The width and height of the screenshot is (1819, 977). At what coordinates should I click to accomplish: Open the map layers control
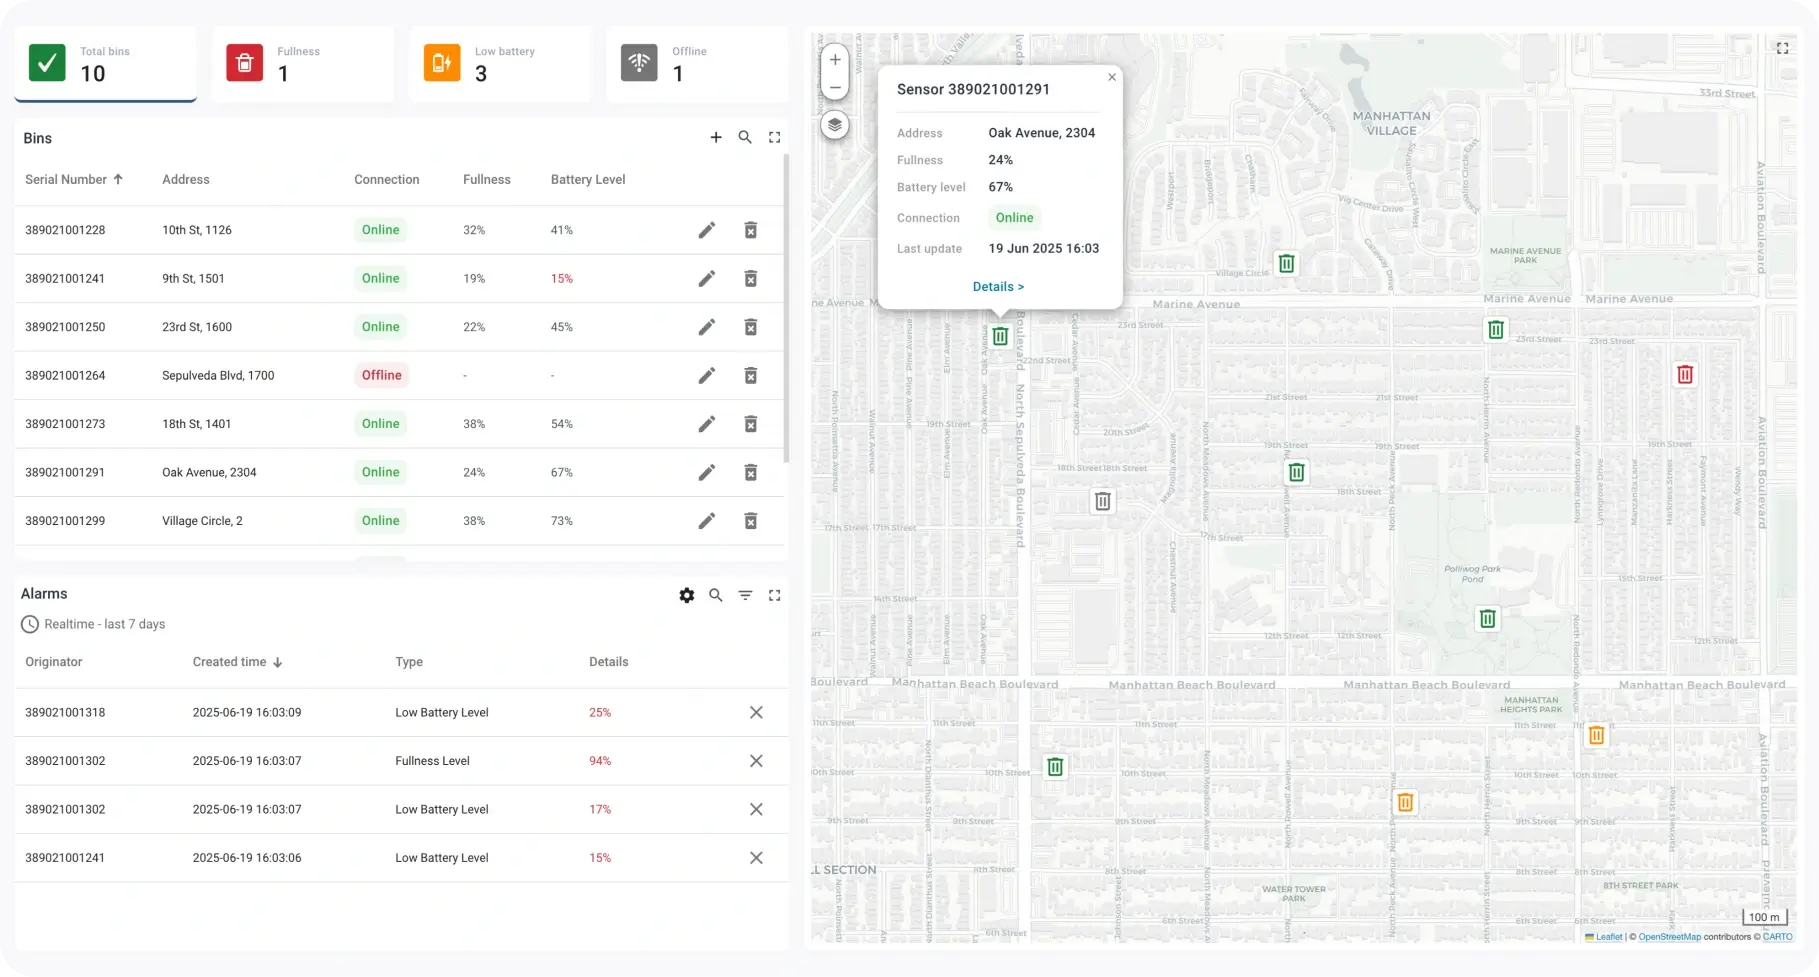pos(835,125)
